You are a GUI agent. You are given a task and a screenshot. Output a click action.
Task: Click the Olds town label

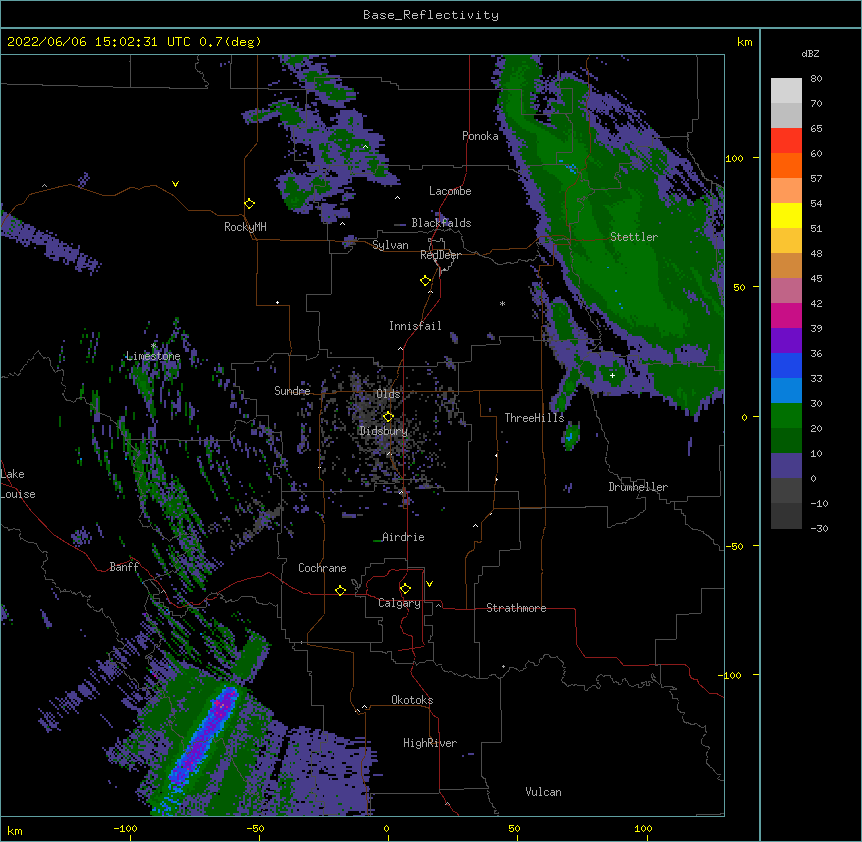pos(388,394)
